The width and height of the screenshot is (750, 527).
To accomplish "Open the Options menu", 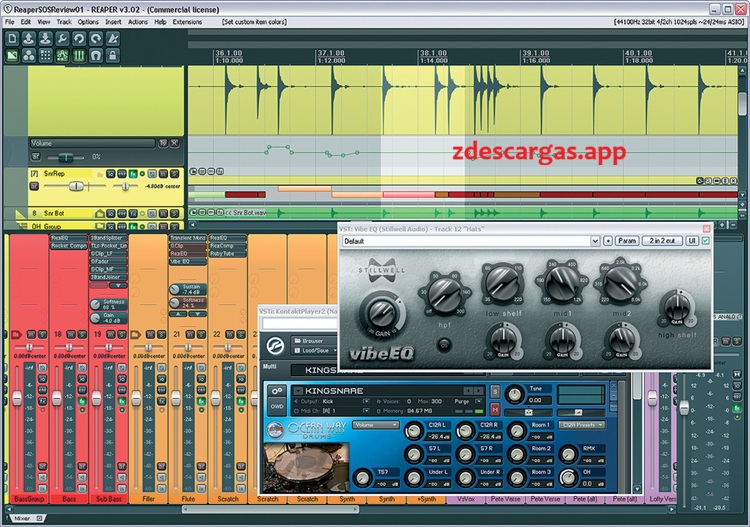I will click(88, 22).
